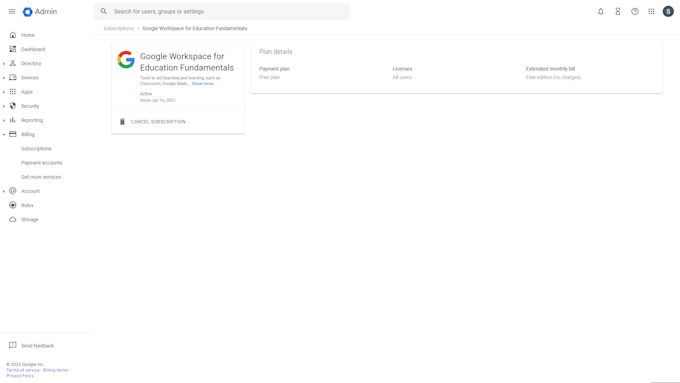Click Subscriptions breadcrumb link
The height and width of the screenshot is (383, 680).
(118, 28)
